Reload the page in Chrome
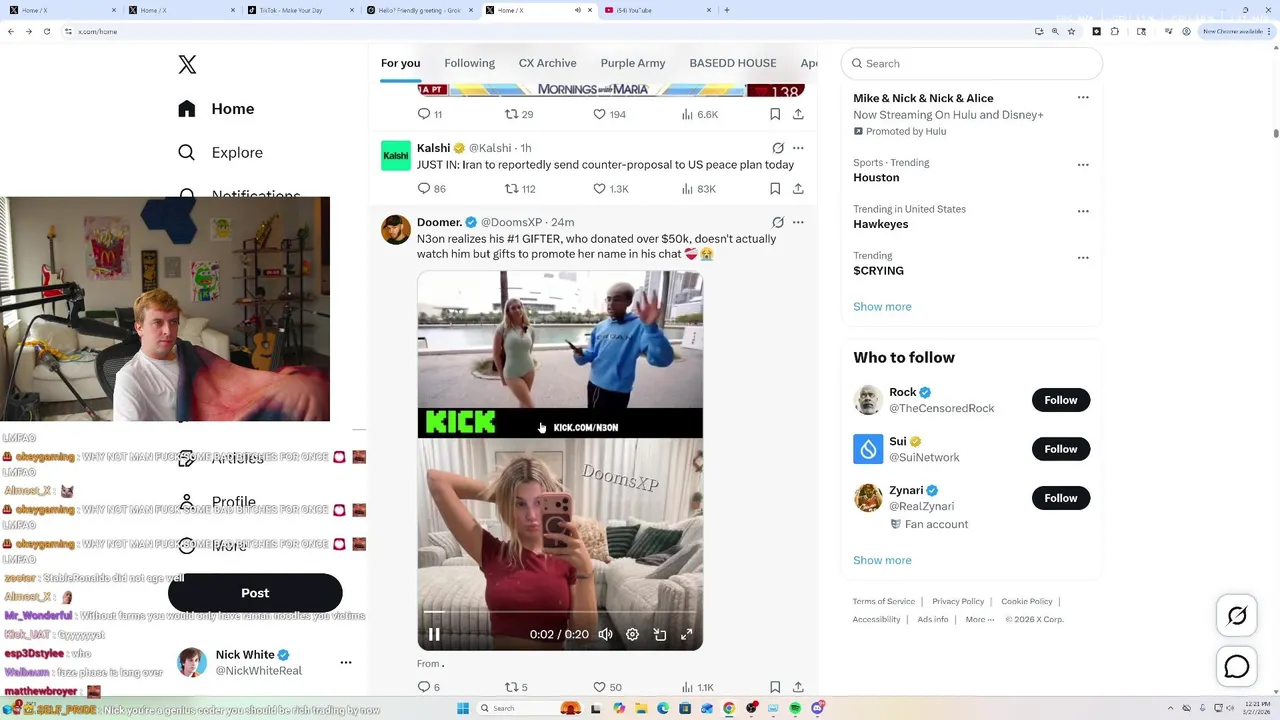 tap(47, 31)
